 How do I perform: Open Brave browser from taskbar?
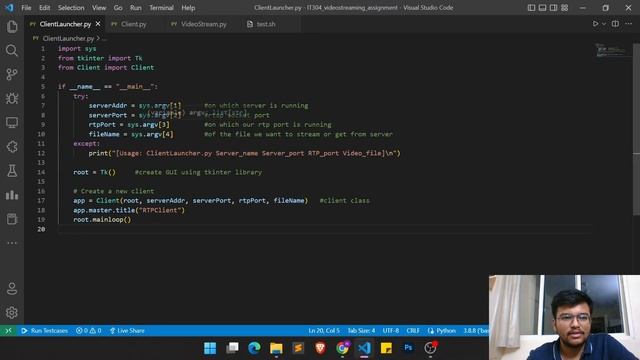320,348
